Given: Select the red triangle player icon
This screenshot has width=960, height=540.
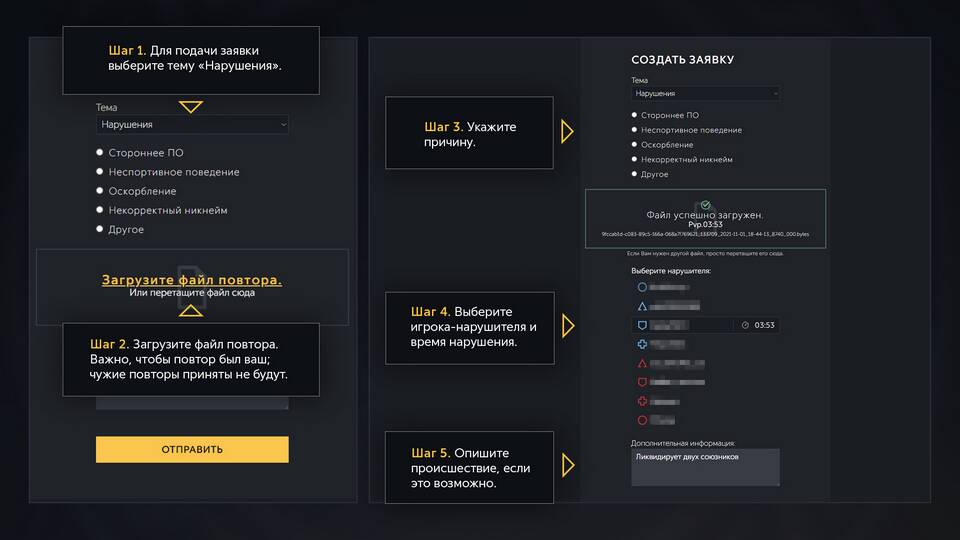Looking at the screenshot, I should (x=642, y=363).
